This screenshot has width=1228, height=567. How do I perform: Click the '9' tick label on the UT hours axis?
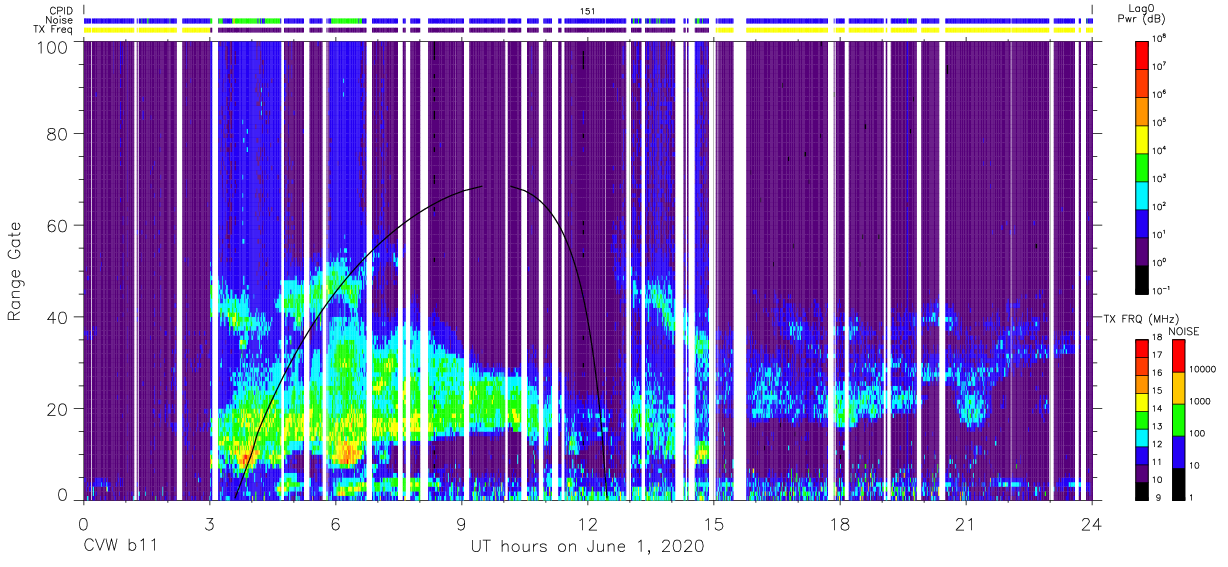(462, 523)
